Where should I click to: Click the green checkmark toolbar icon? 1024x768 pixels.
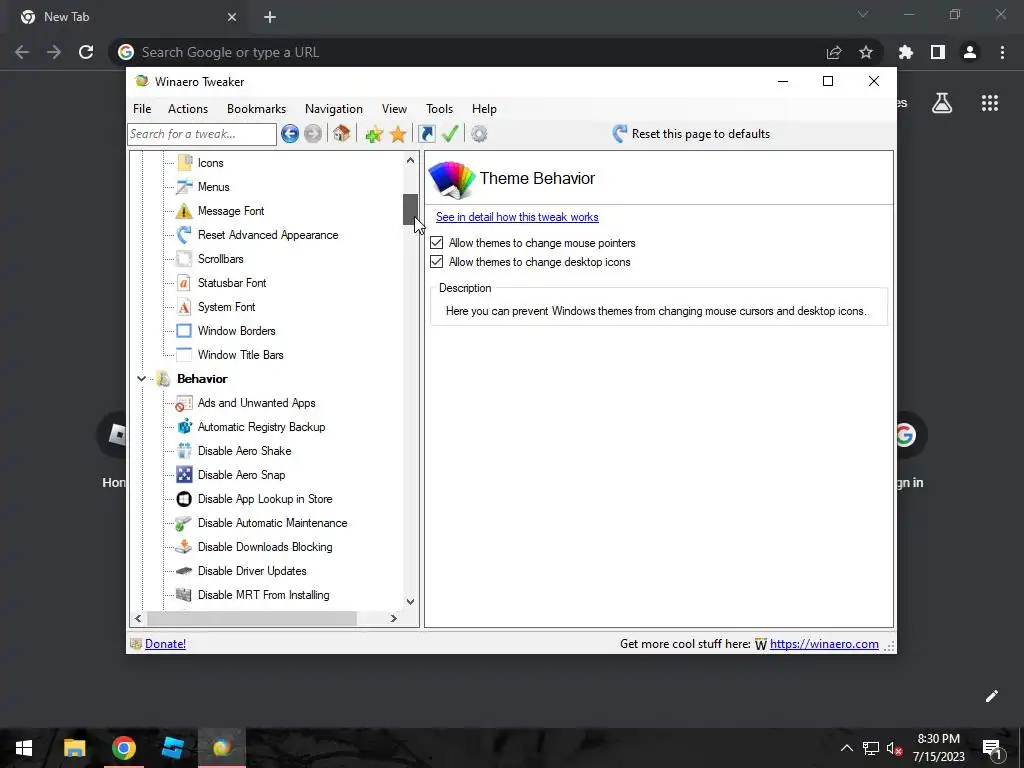tap(450, 134)
